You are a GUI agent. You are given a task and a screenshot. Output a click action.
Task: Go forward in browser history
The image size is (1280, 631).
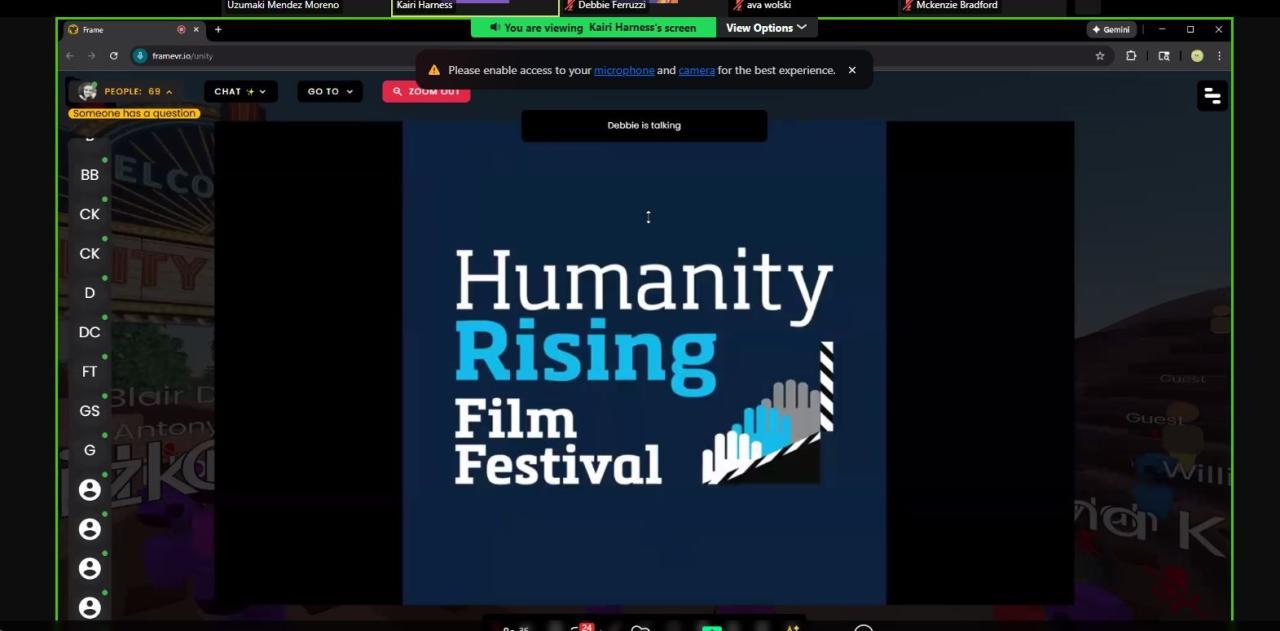(92, 56)
